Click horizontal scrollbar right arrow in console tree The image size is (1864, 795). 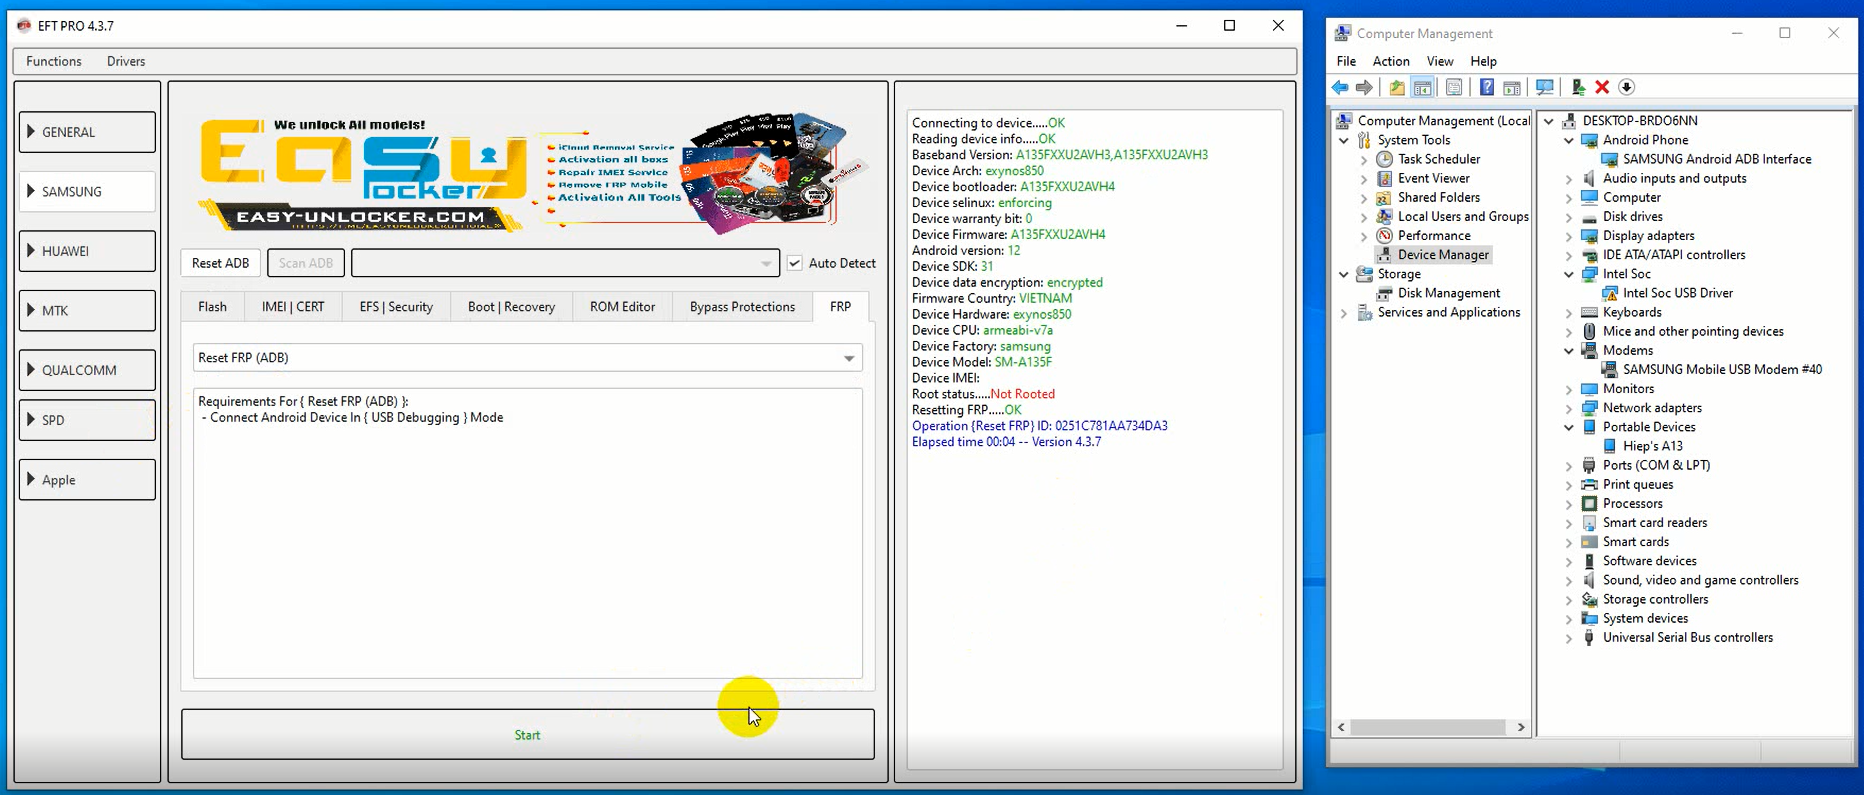pyautogui.click(x=1521, y=728)
